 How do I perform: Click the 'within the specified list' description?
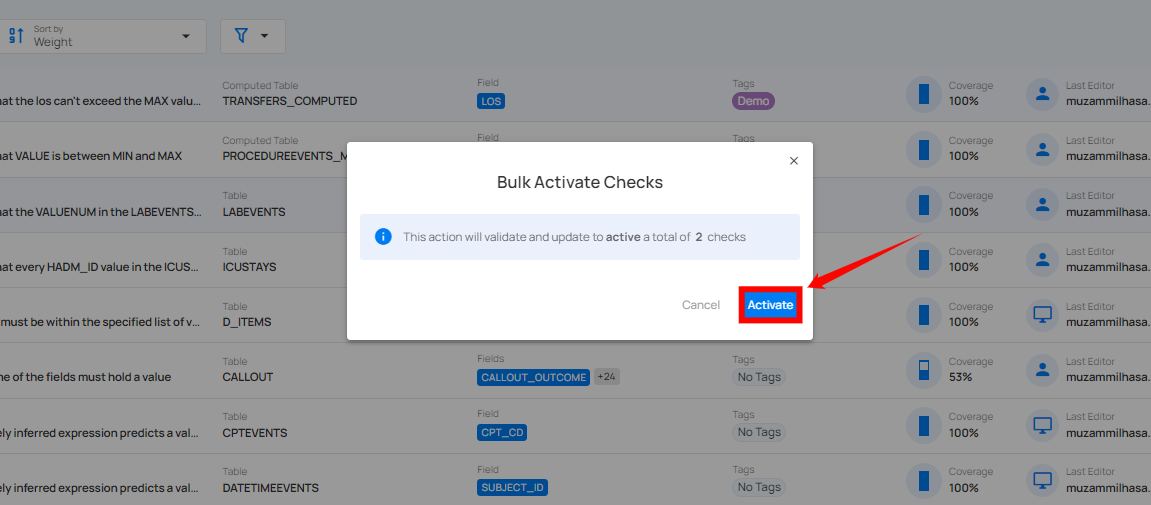pos(101,322)
